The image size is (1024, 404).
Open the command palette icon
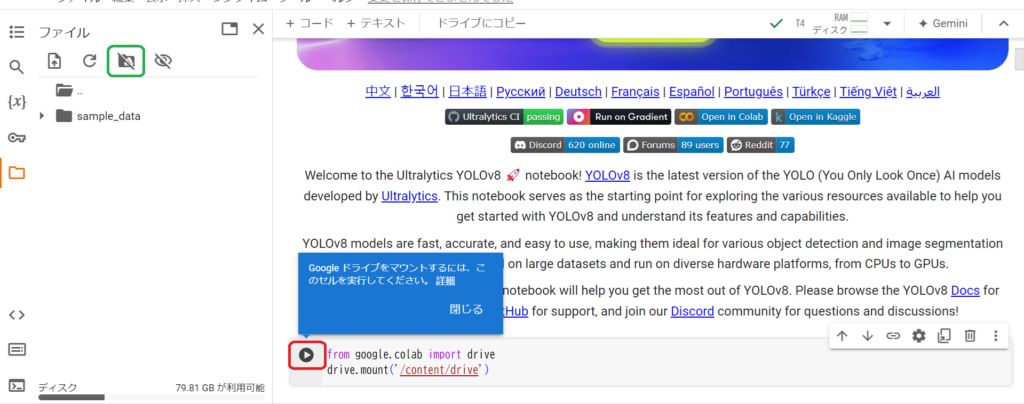click(x=16, y=350)
